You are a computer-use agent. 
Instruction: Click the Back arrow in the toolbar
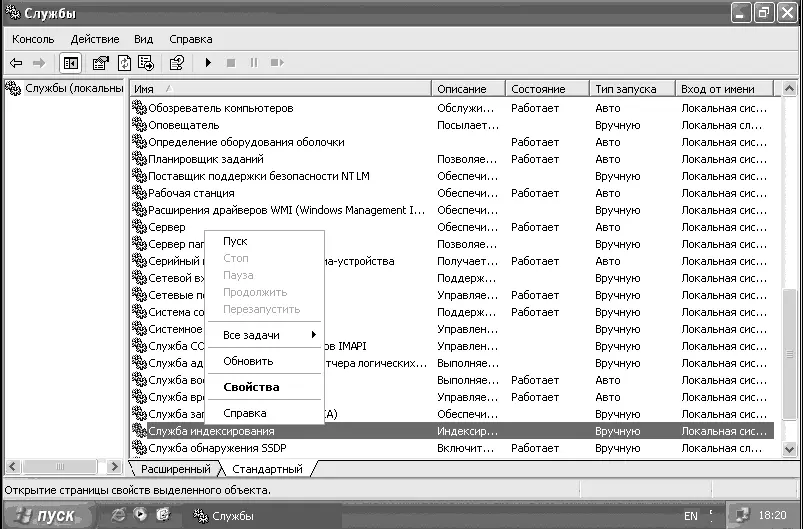(x=16, y=63)
